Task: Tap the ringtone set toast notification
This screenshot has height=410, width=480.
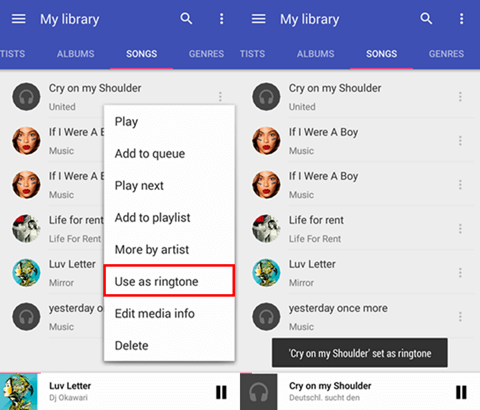Action: pos(360,353)
